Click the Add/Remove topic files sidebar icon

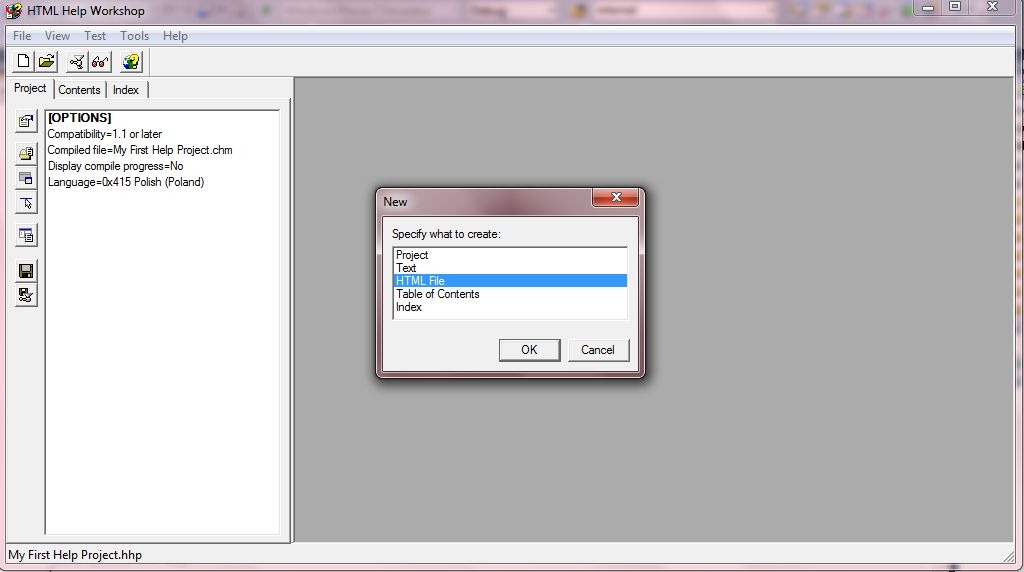(x=26, y=154)
